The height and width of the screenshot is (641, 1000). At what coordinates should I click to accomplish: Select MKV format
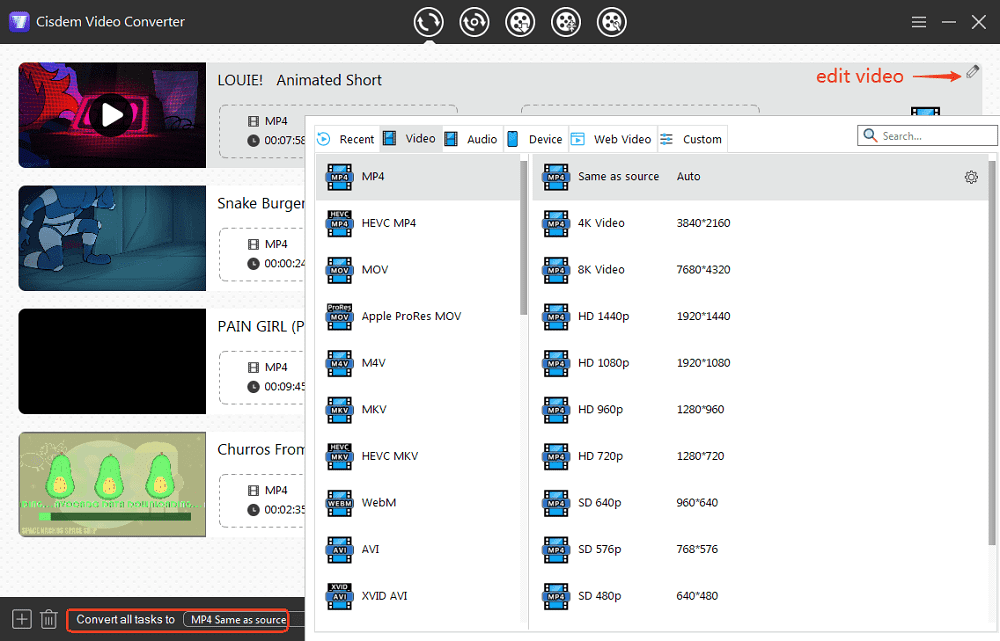(x=418, y=409)
